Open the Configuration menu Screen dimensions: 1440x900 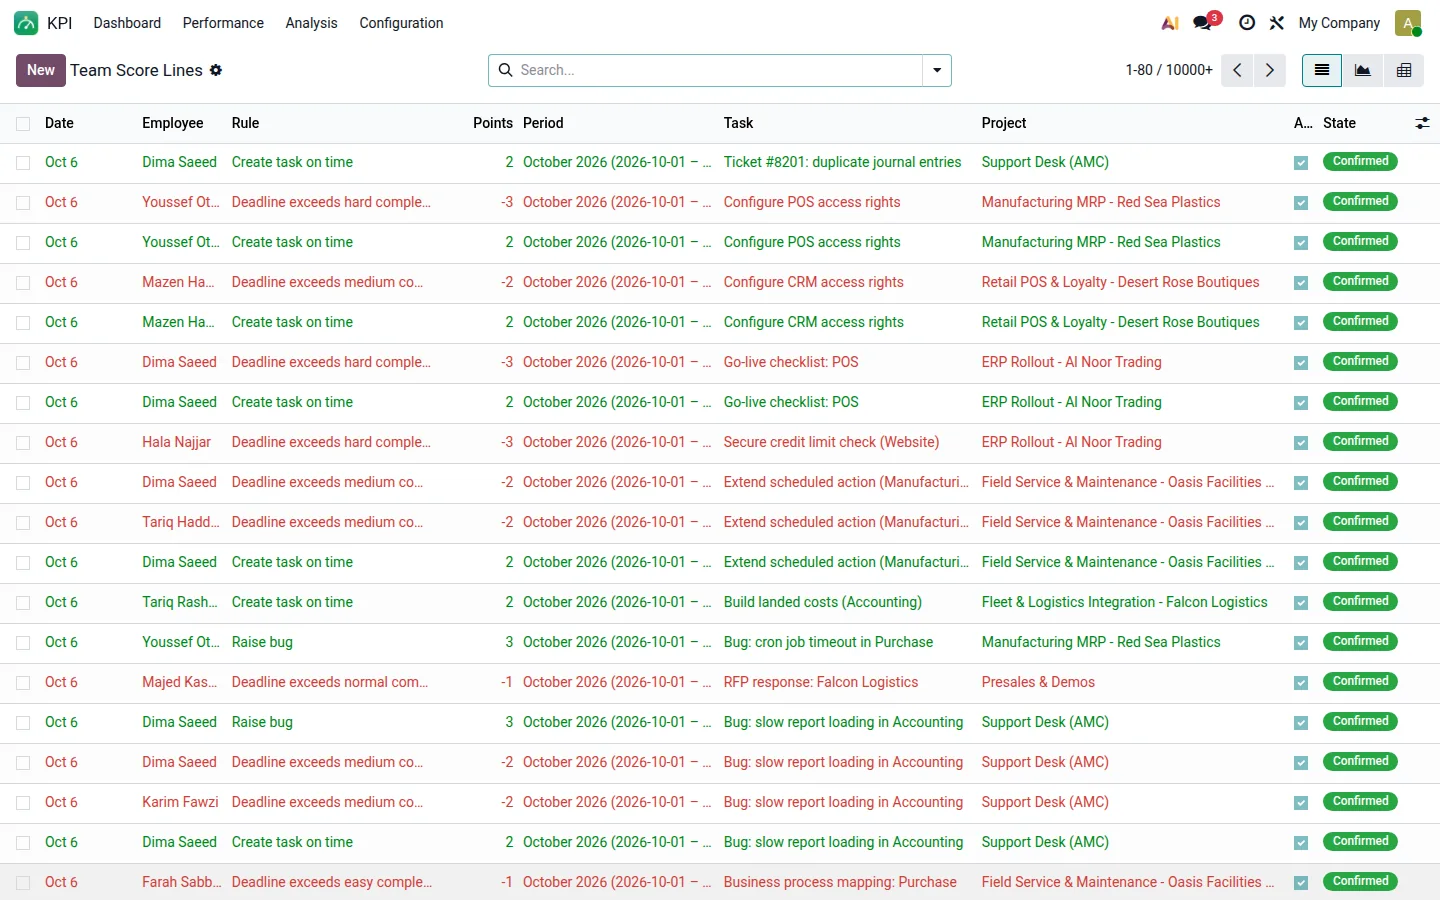tap(401, 23)
